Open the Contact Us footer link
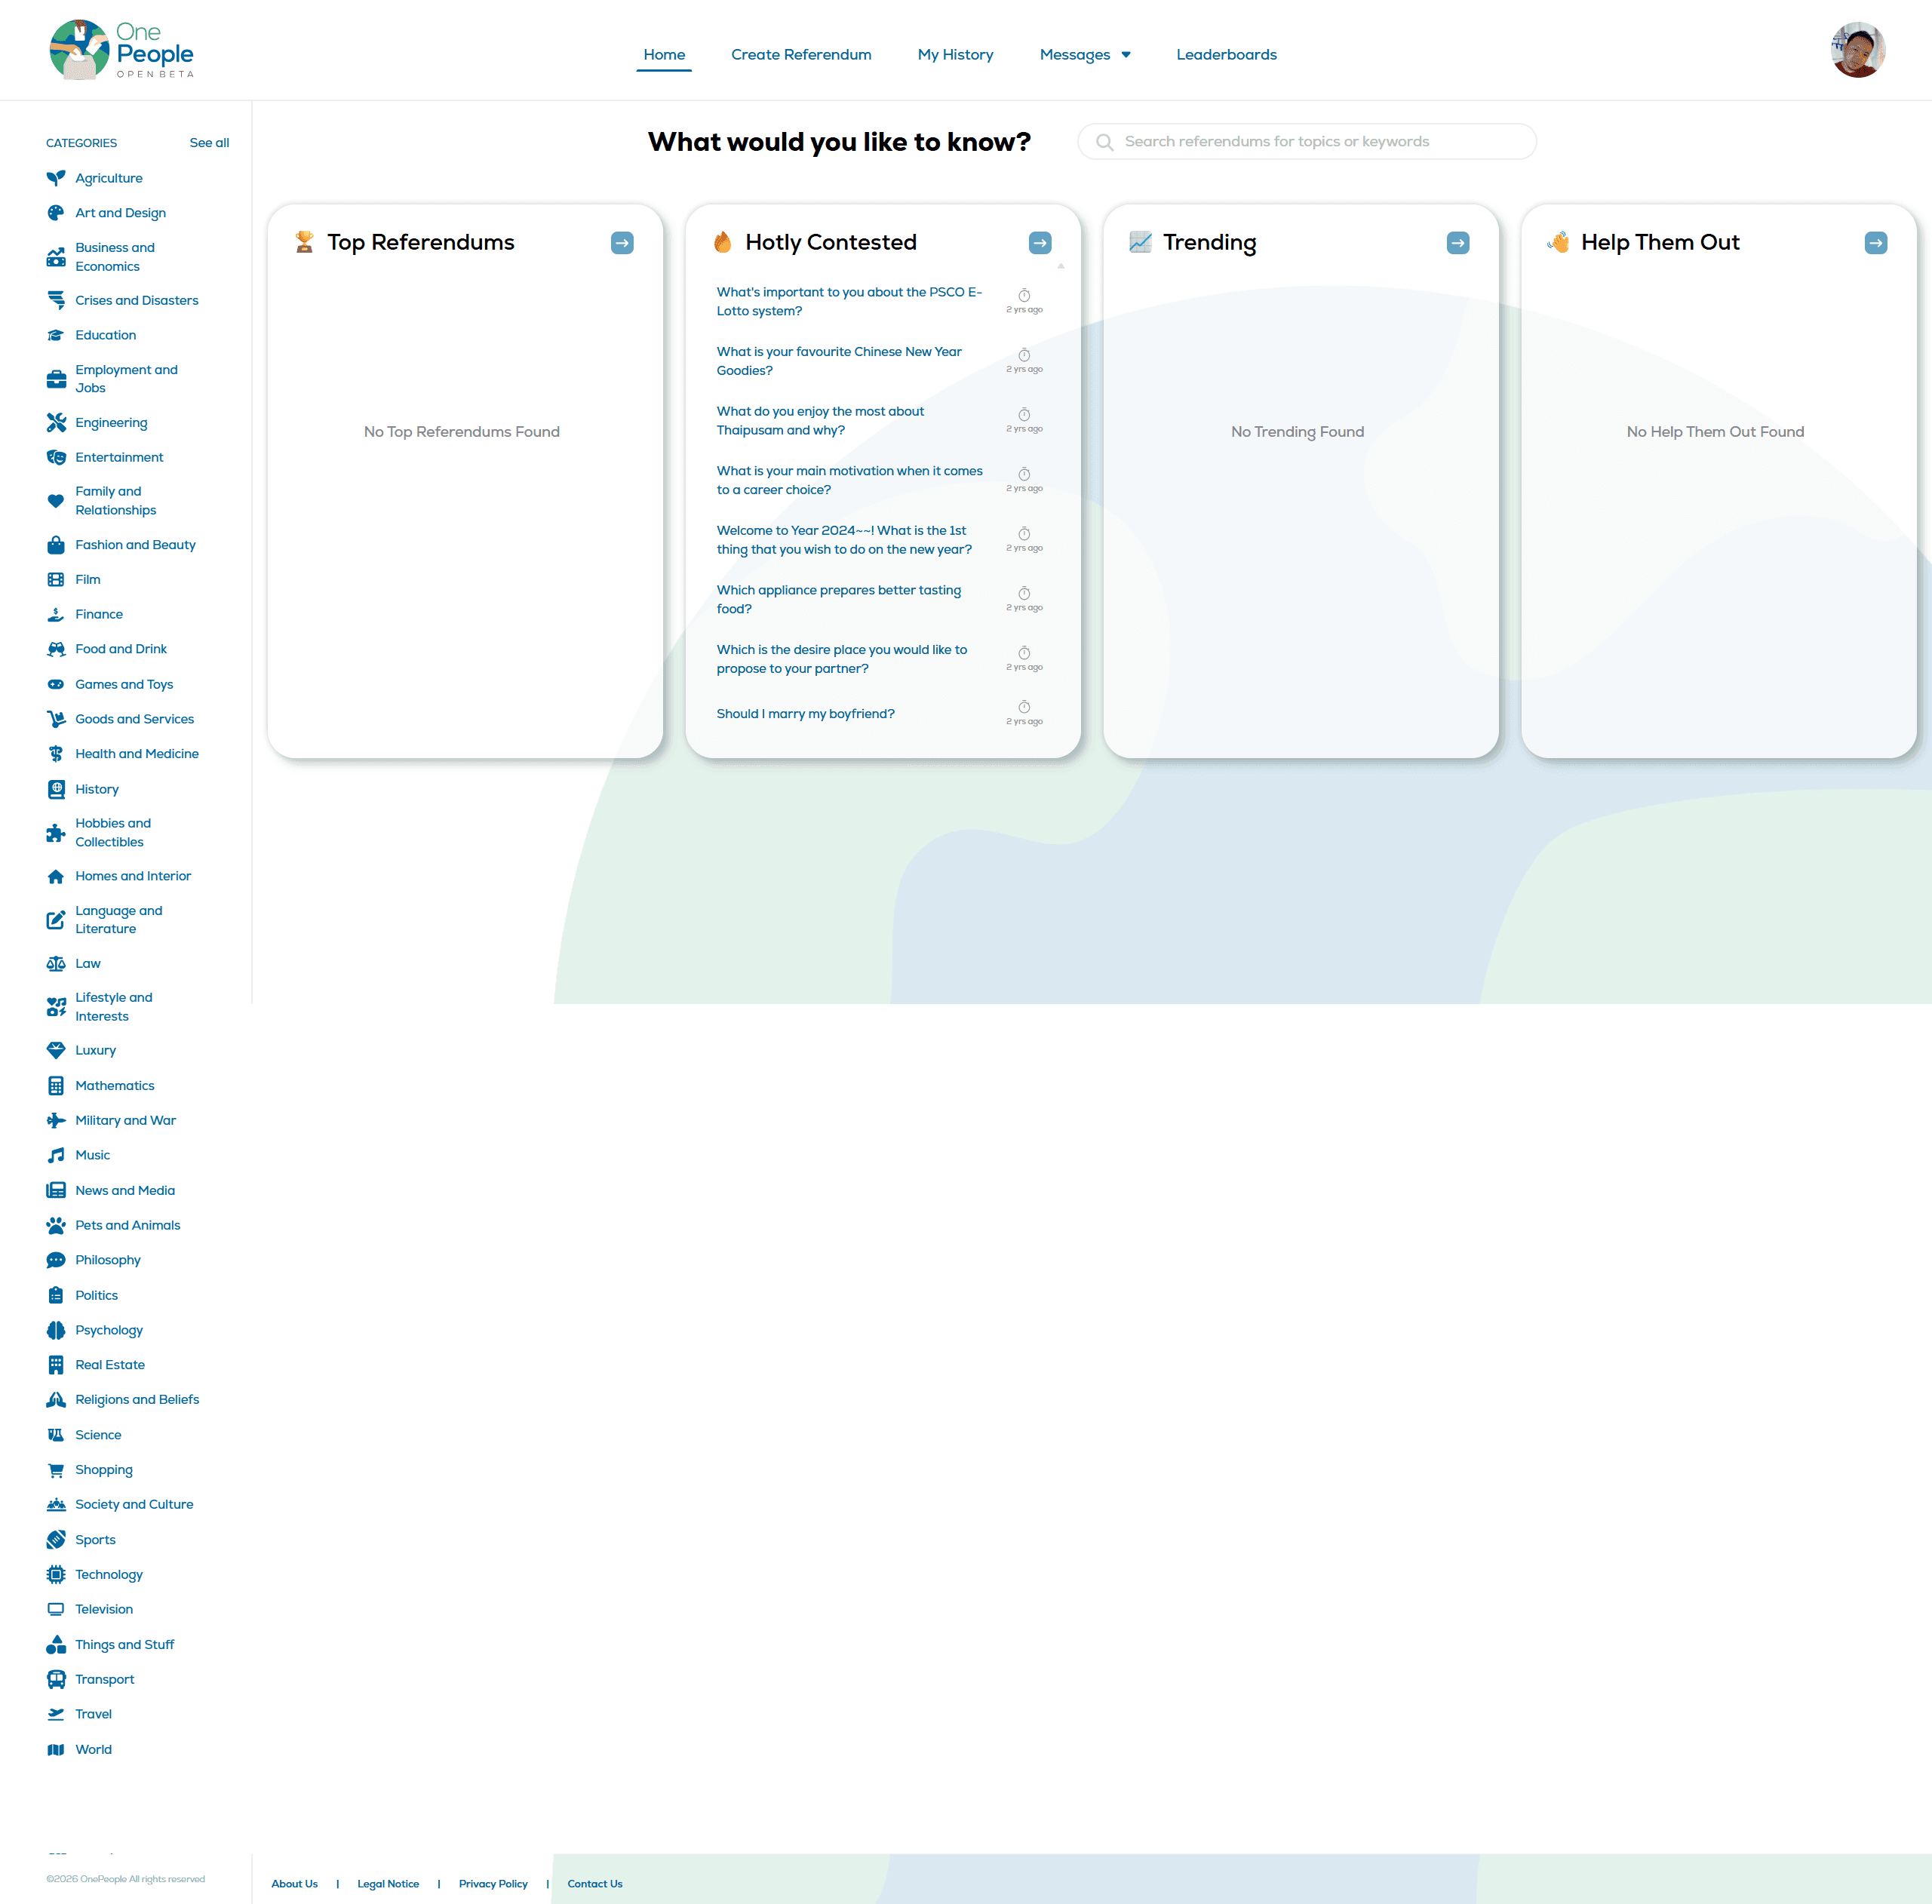Viewport: 1932px width, 1904px height. (x=595, y=1884)
